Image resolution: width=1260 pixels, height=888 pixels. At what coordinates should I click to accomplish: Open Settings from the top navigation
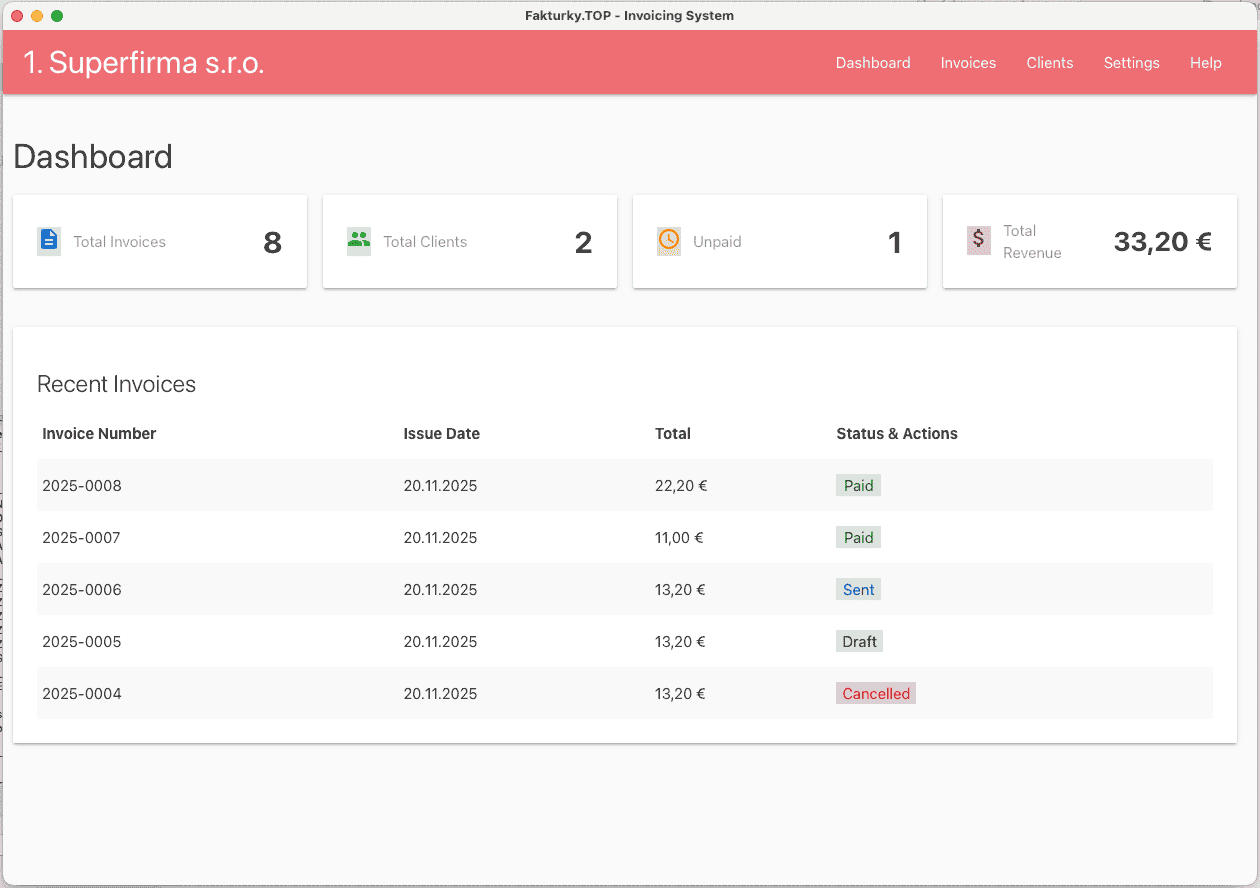1131,63
